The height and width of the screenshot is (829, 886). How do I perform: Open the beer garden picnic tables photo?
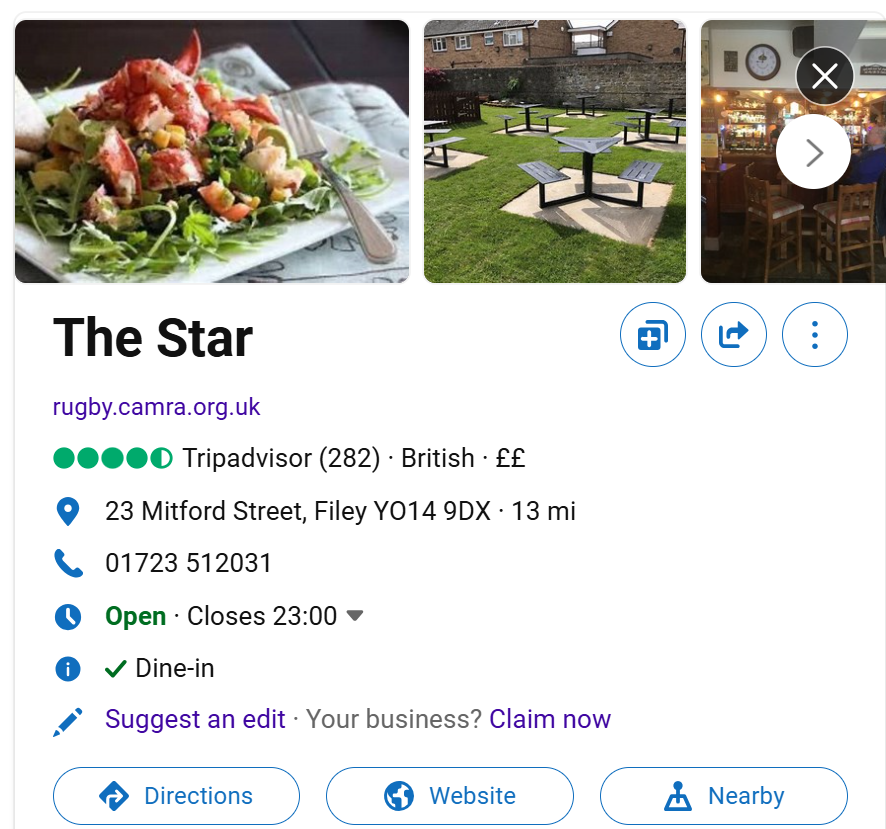(x=555, y=151)
